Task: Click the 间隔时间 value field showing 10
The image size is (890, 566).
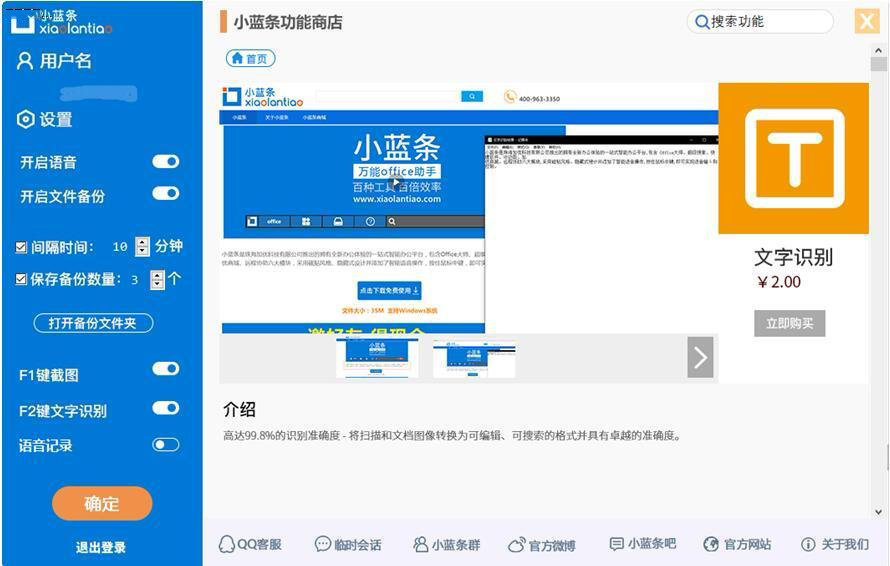Action: (x=120, y=247)
